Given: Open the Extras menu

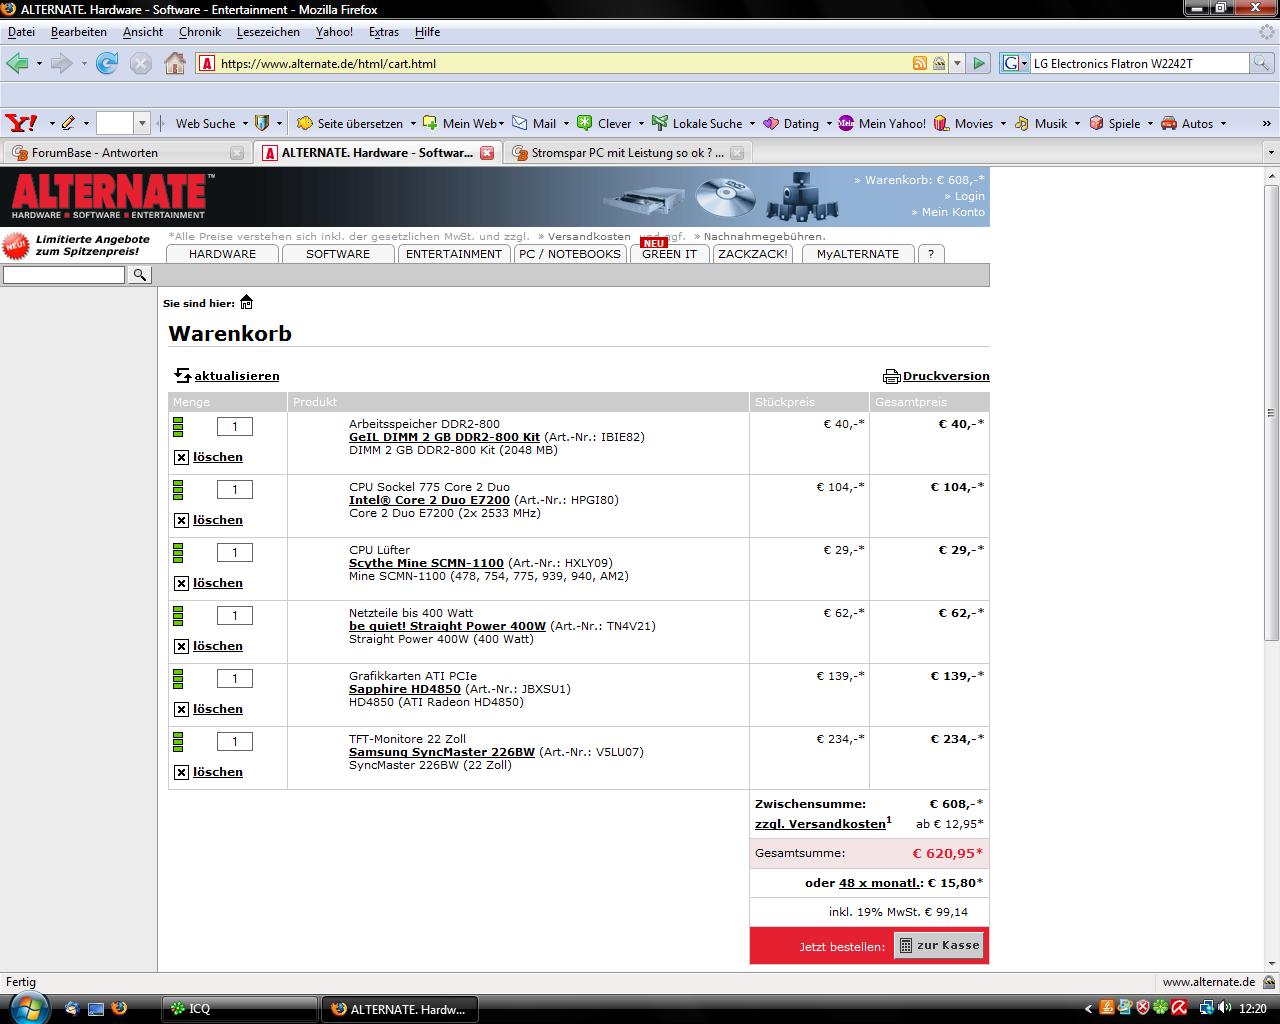Looking at the screenshot, I should click(x=384, y=32).
